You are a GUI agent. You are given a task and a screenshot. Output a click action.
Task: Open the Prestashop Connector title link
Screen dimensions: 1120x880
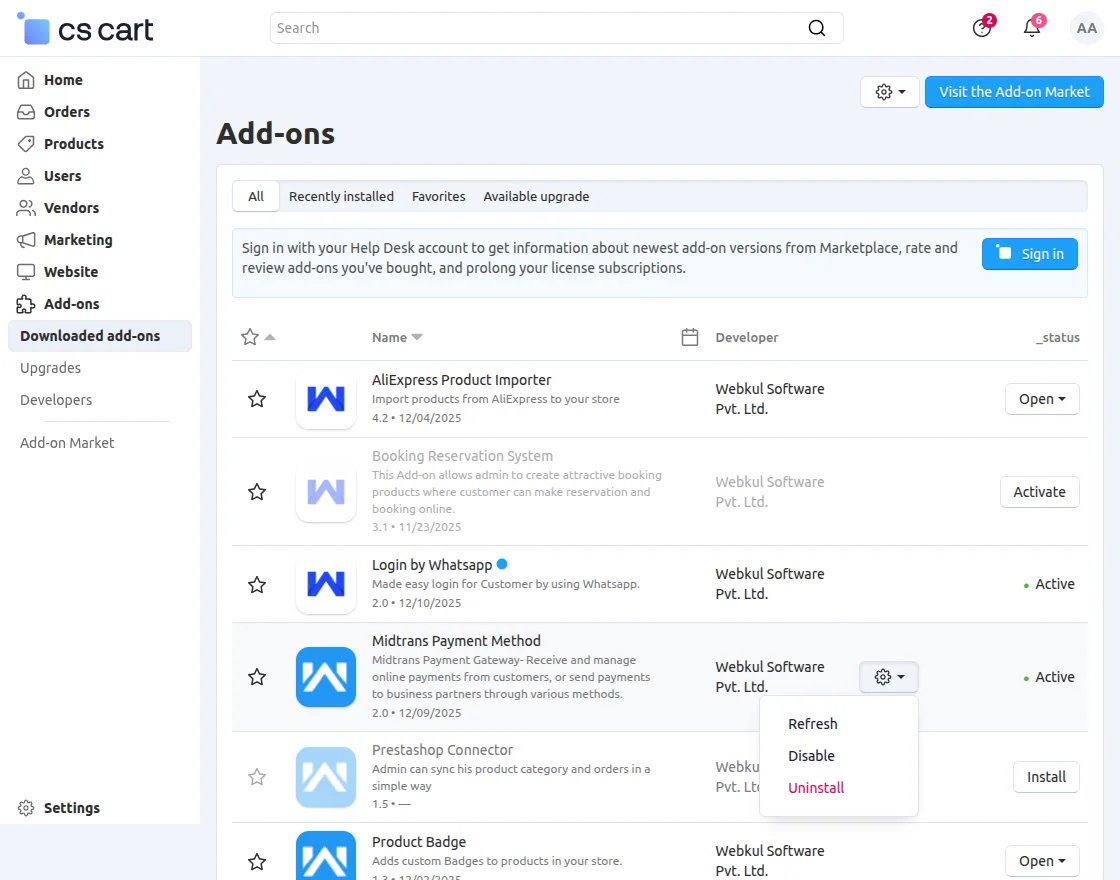point(442,750)
